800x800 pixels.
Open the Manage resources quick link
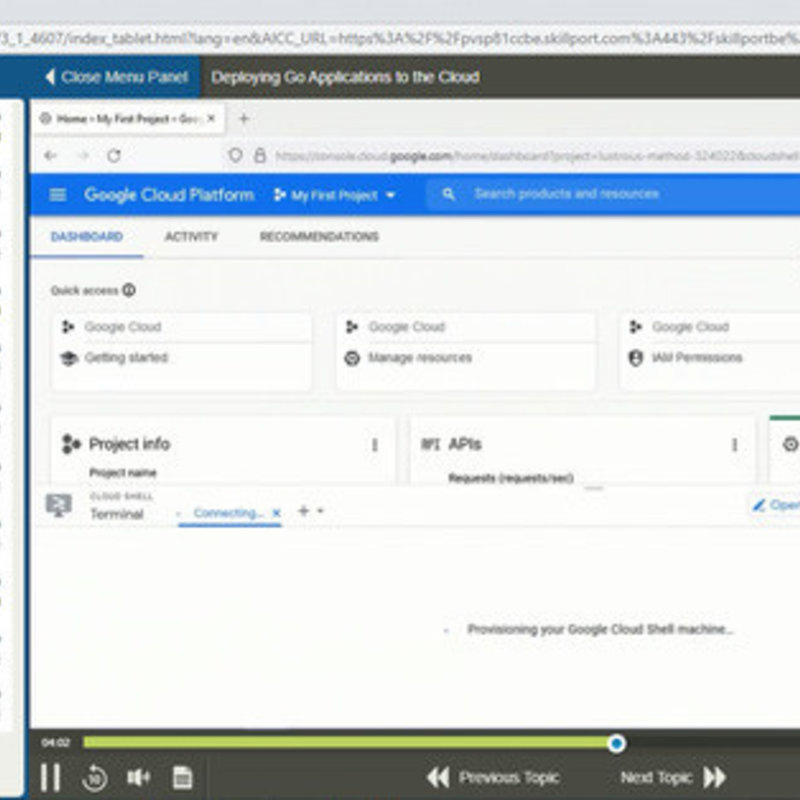pyautogui.click(x=420, y=358)
